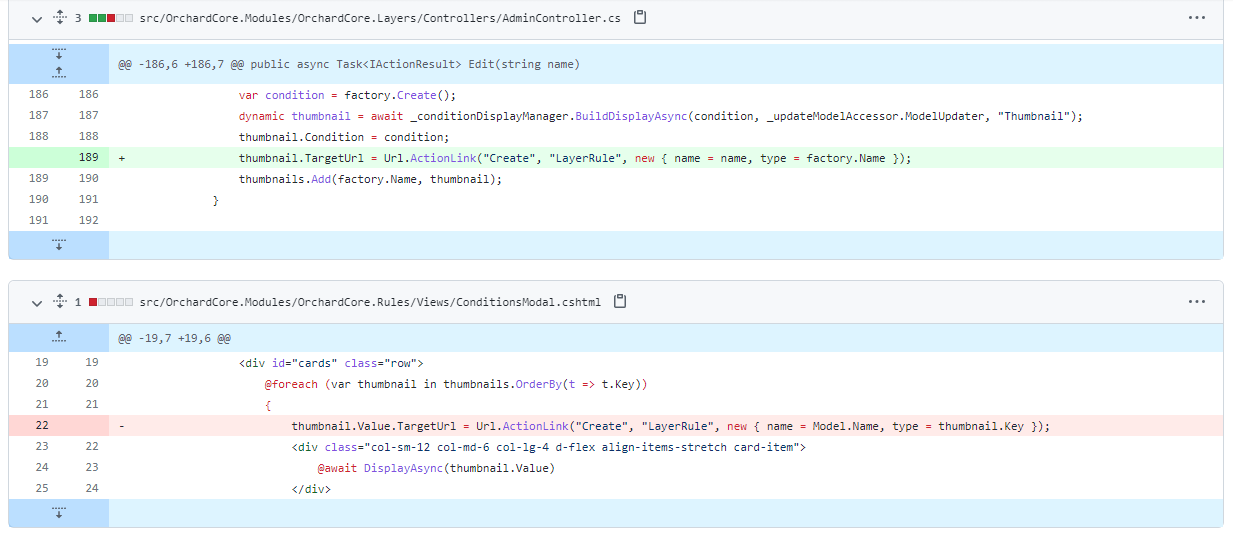
Task: Click the diffstat squares for ConditionsModal.cshtml
Action: (111, 301)
